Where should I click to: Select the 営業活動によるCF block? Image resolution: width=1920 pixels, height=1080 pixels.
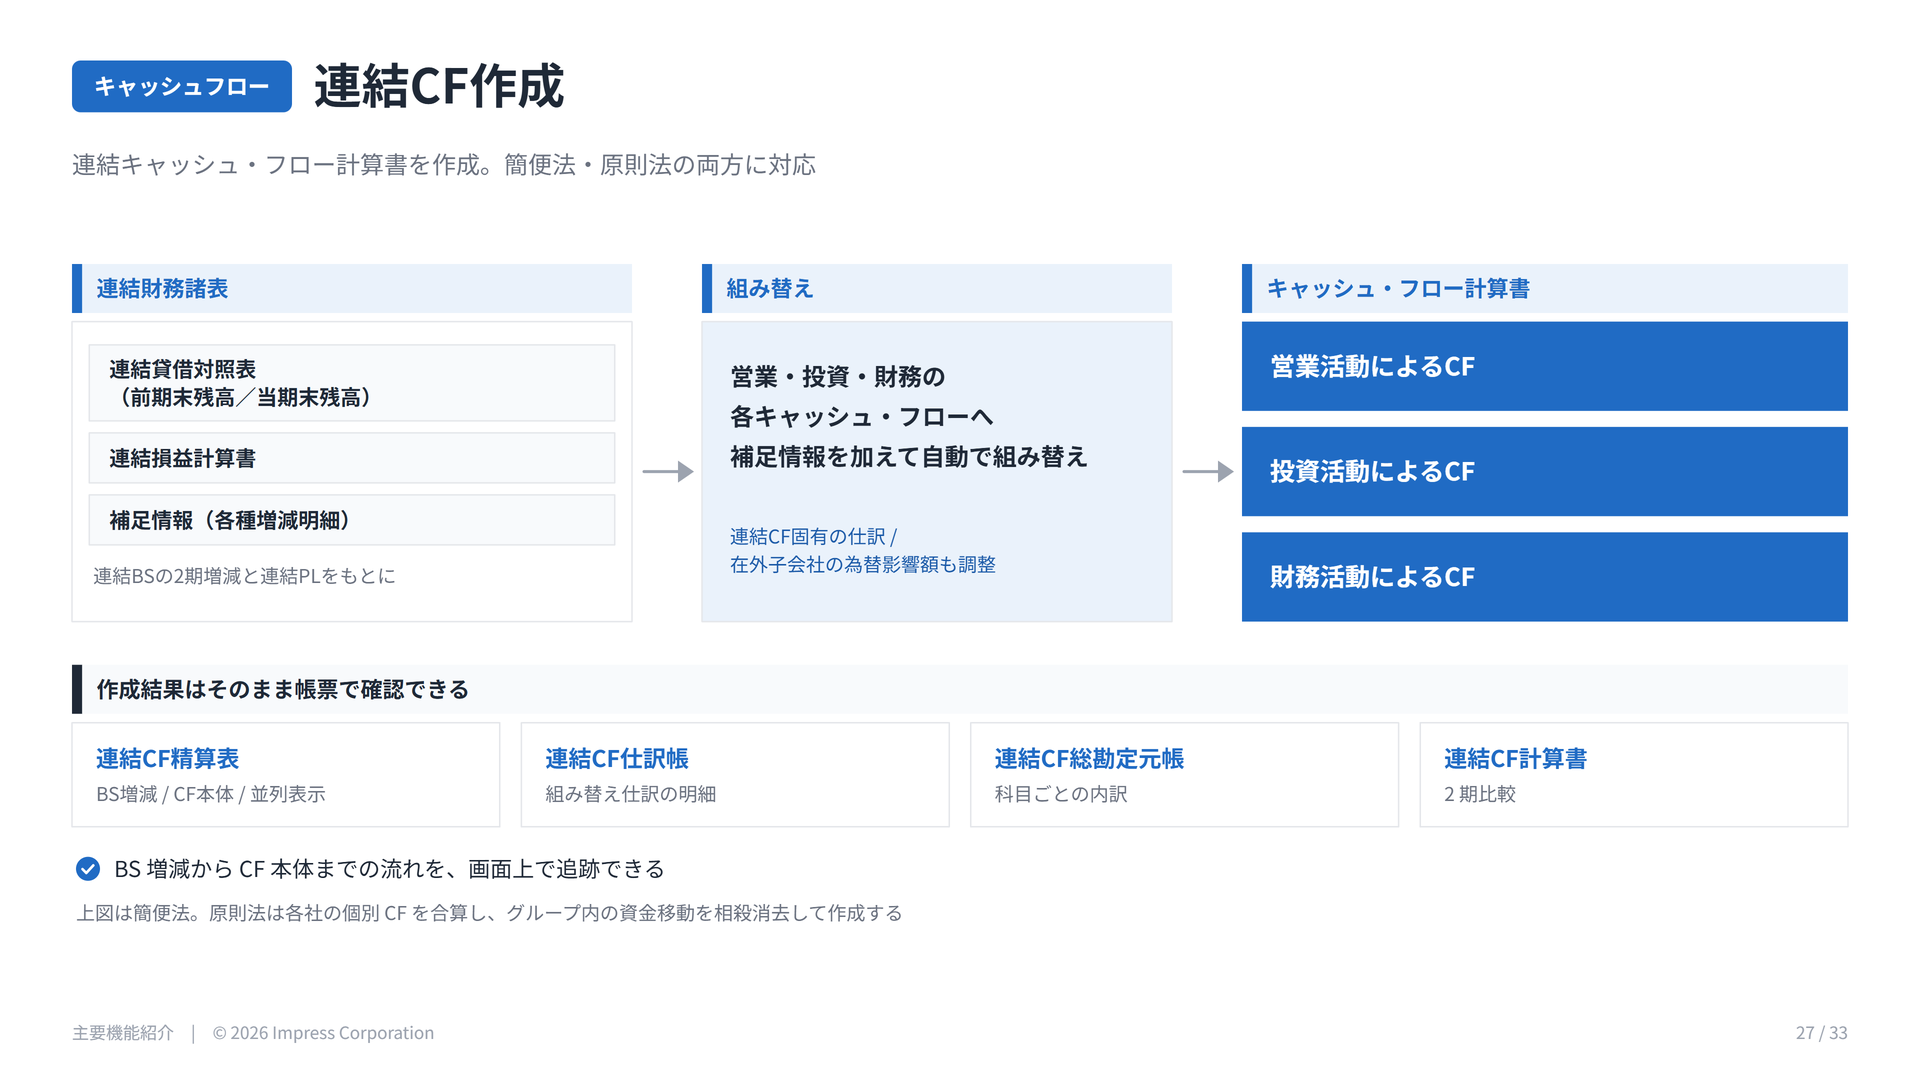pos(1545,366)
